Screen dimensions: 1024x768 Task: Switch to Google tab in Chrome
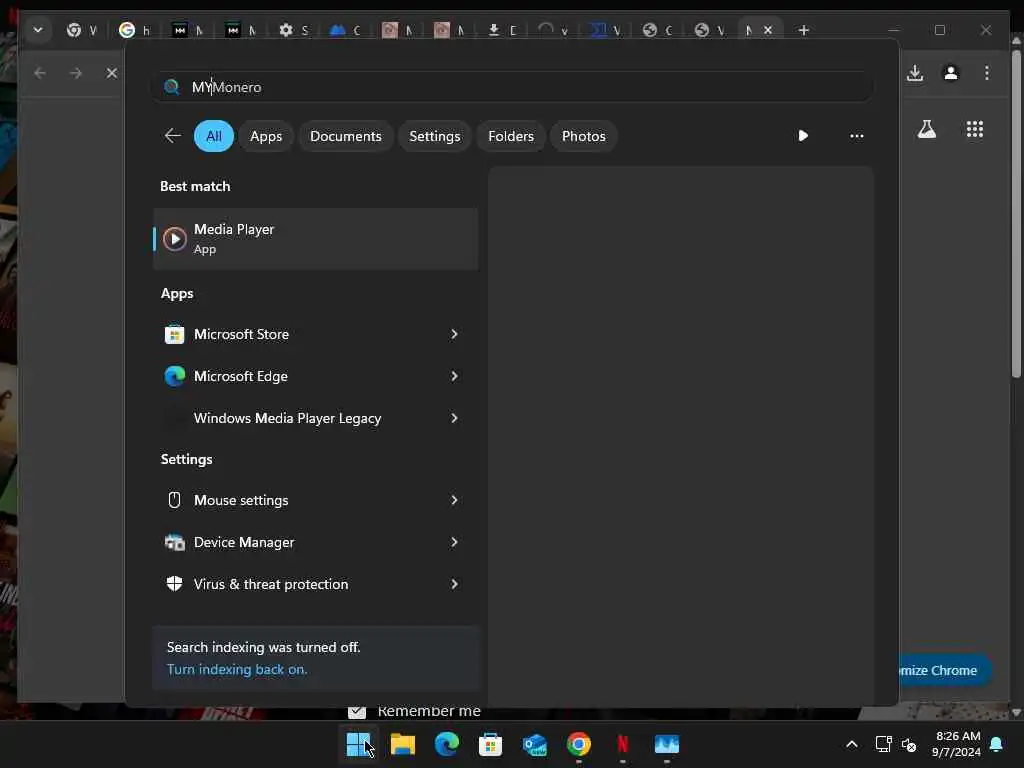pos(135,30)
